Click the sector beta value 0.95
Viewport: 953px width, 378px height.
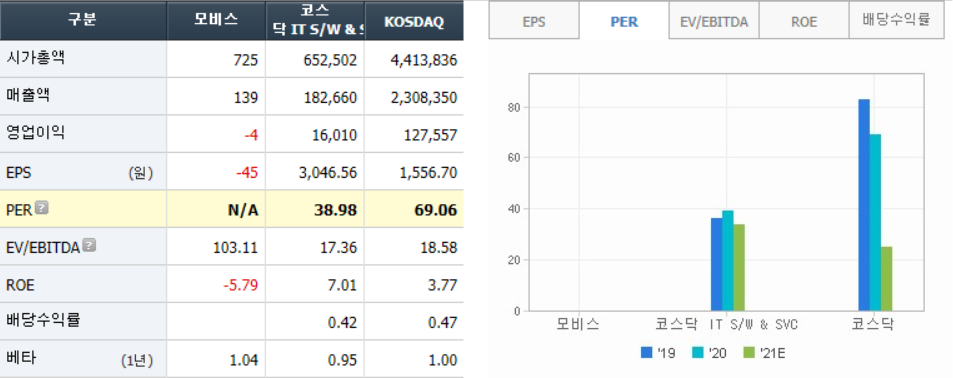point(343,360)
